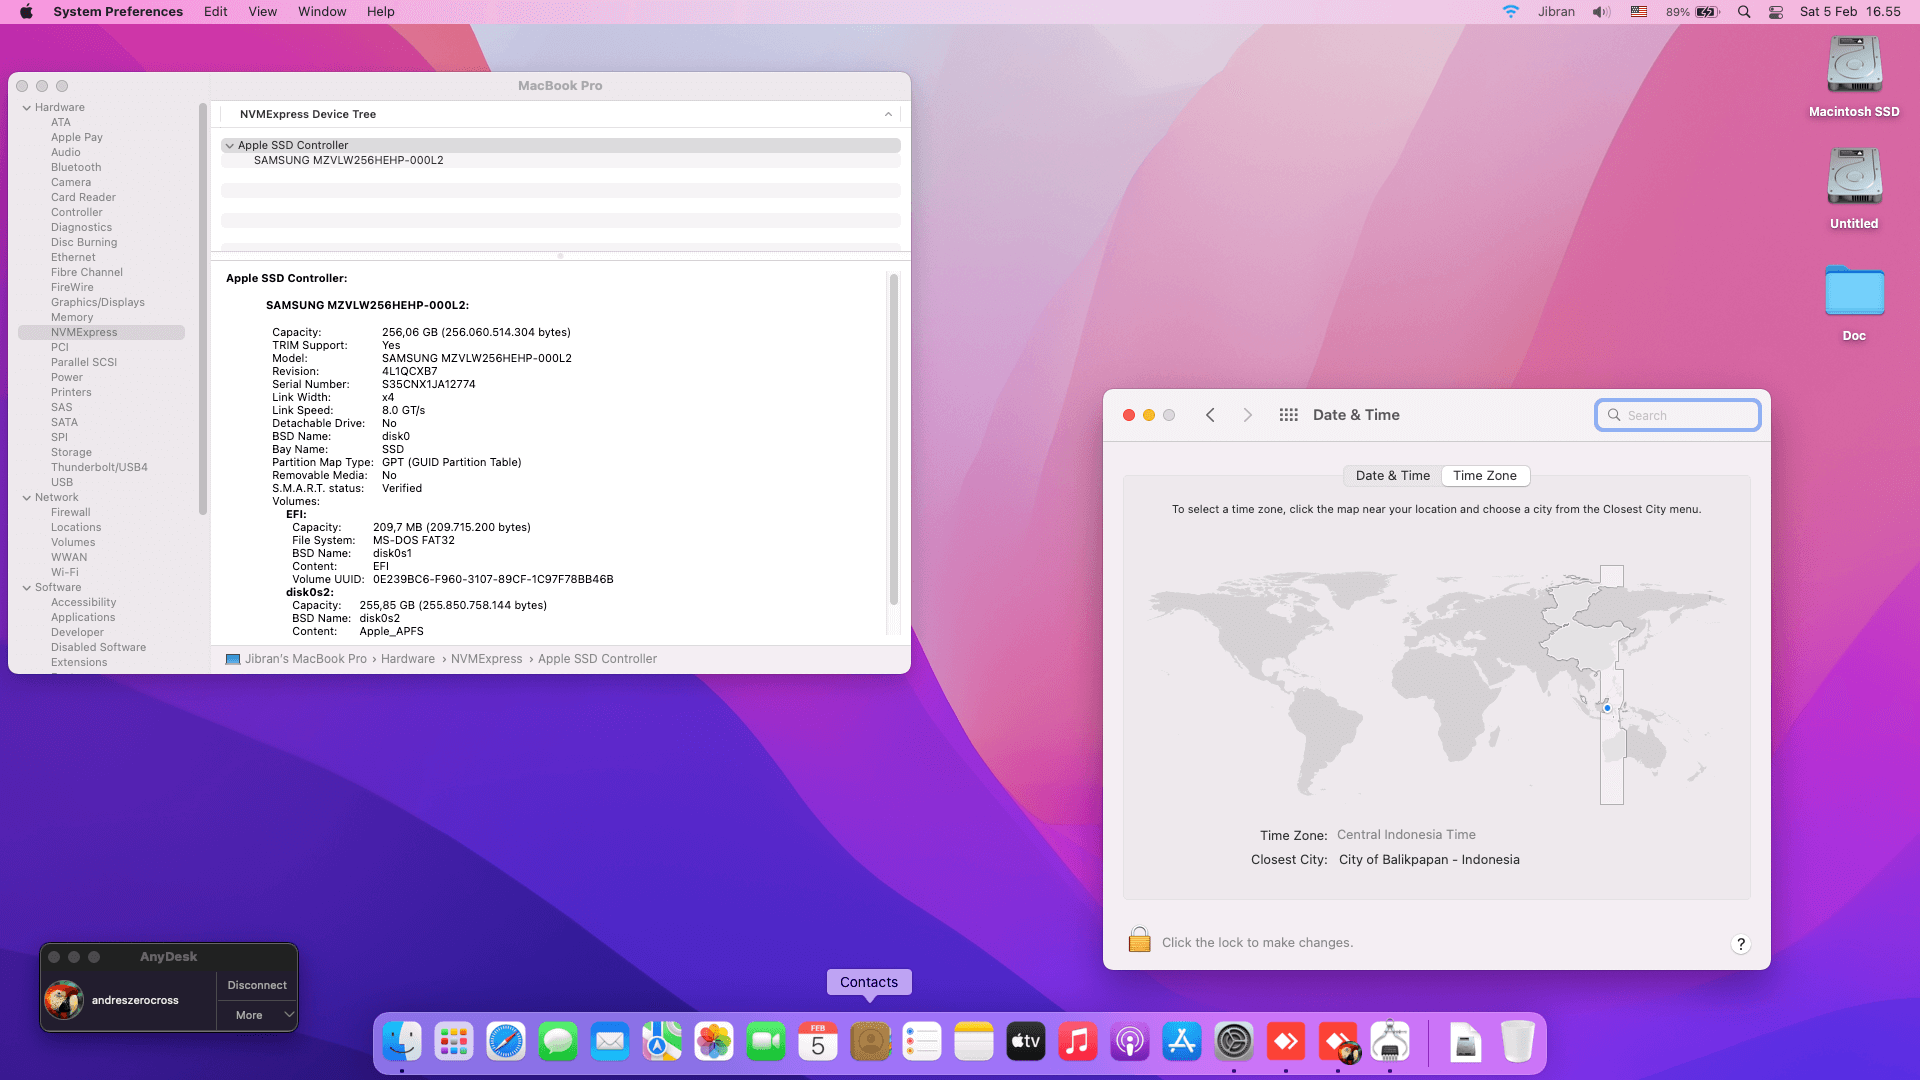The image size is (1920, 1080).
Task: Open the help question mark button
Action: click(x=1741, y=944)
